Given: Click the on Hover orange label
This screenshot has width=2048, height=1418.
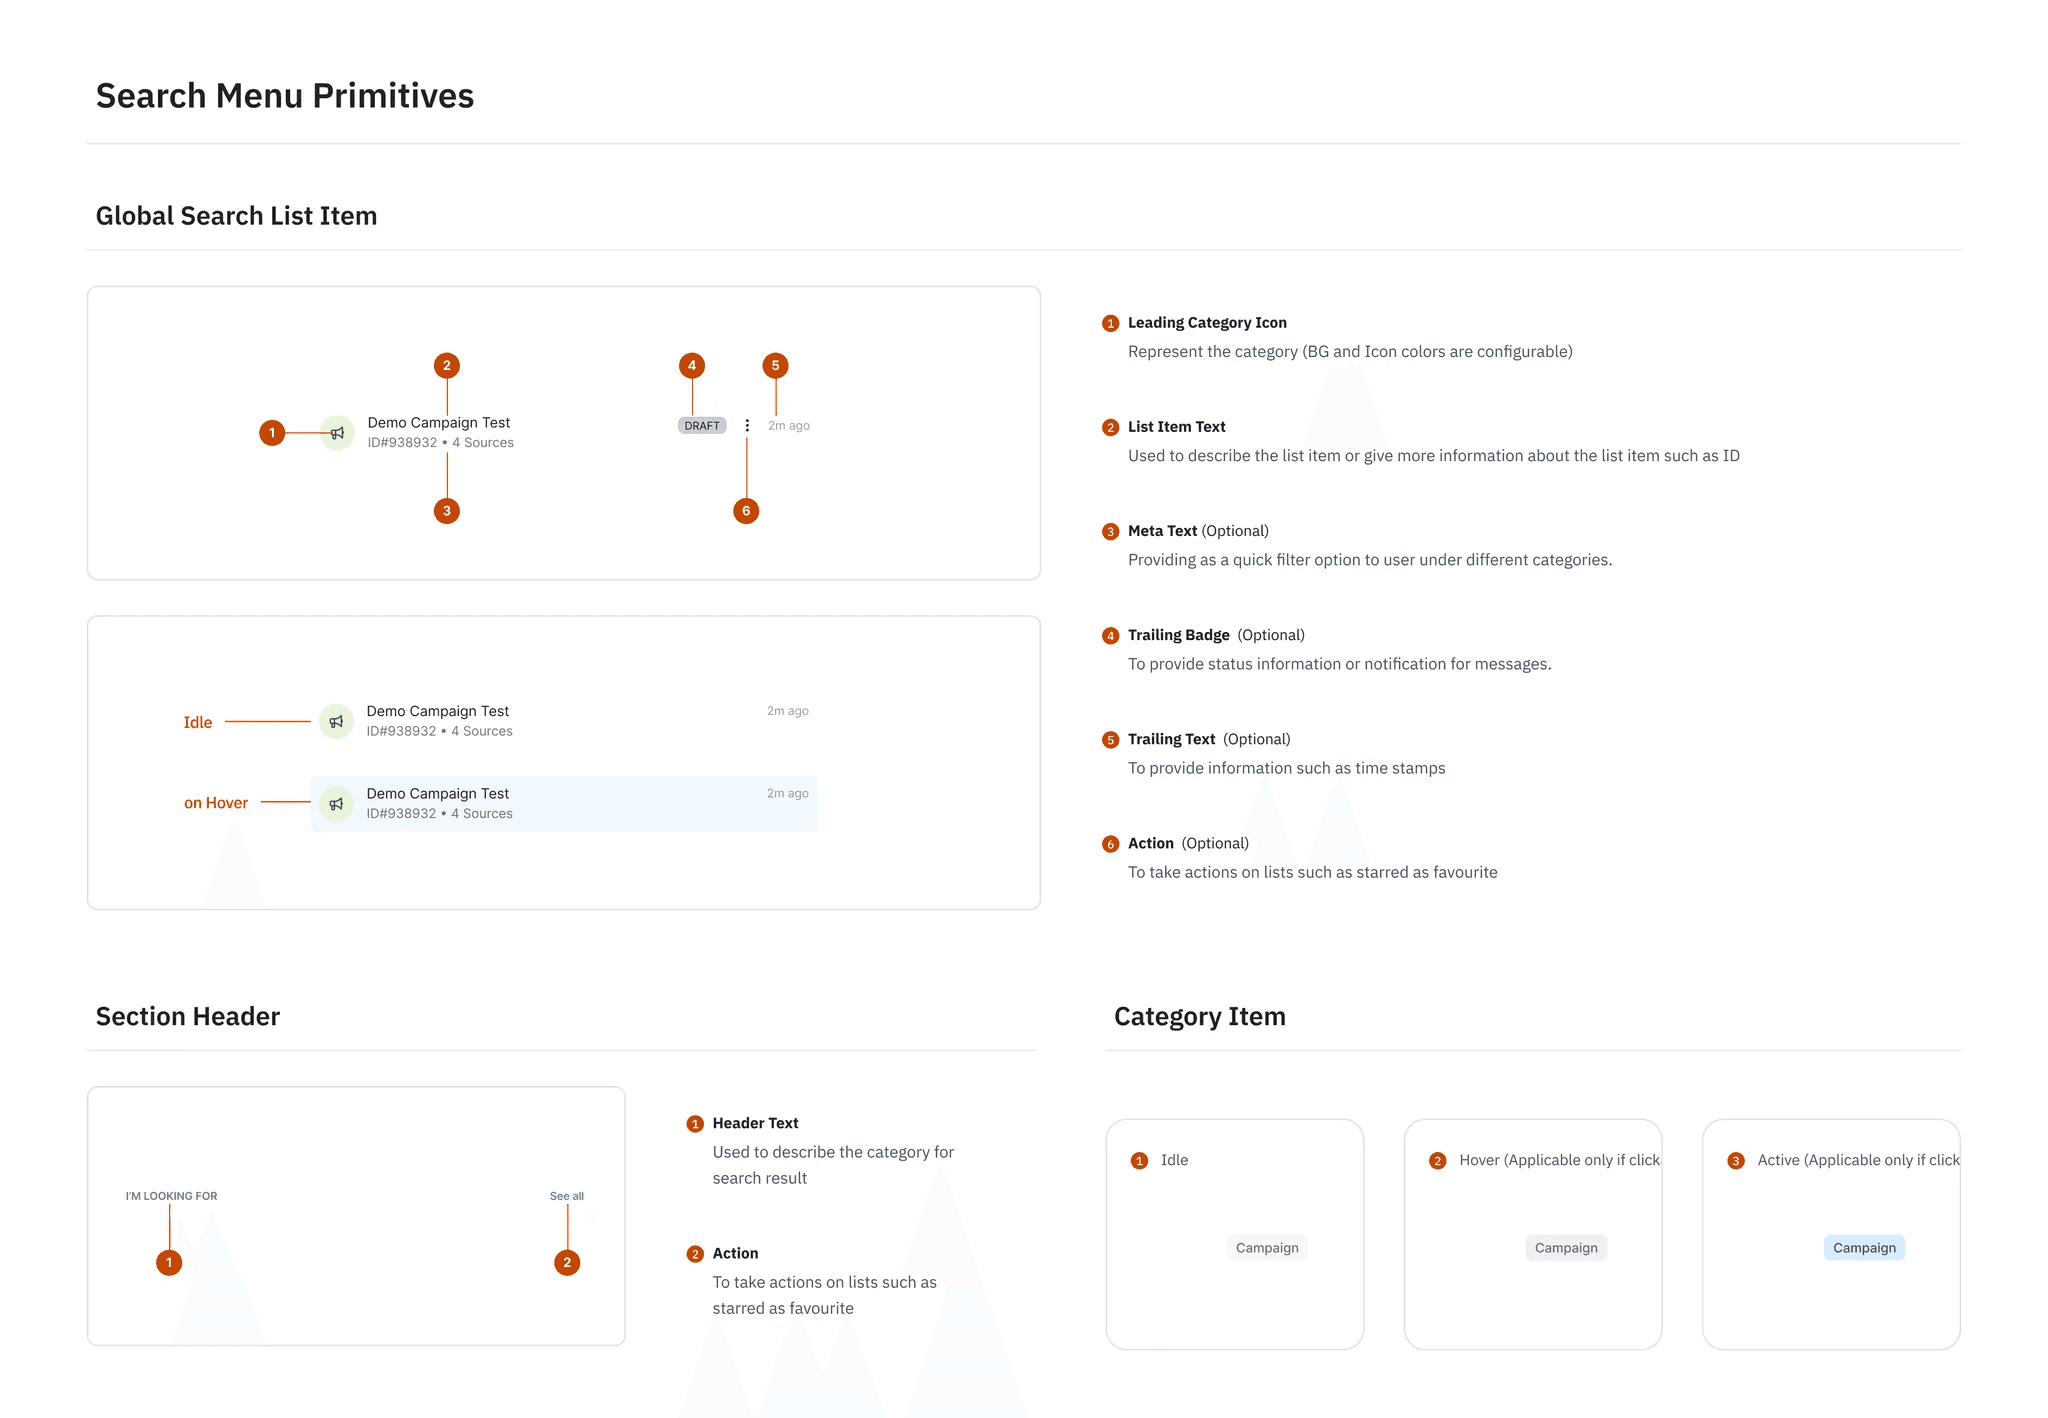Looking at the screenshot, I should pyautogui.click(x=216, y=803).
